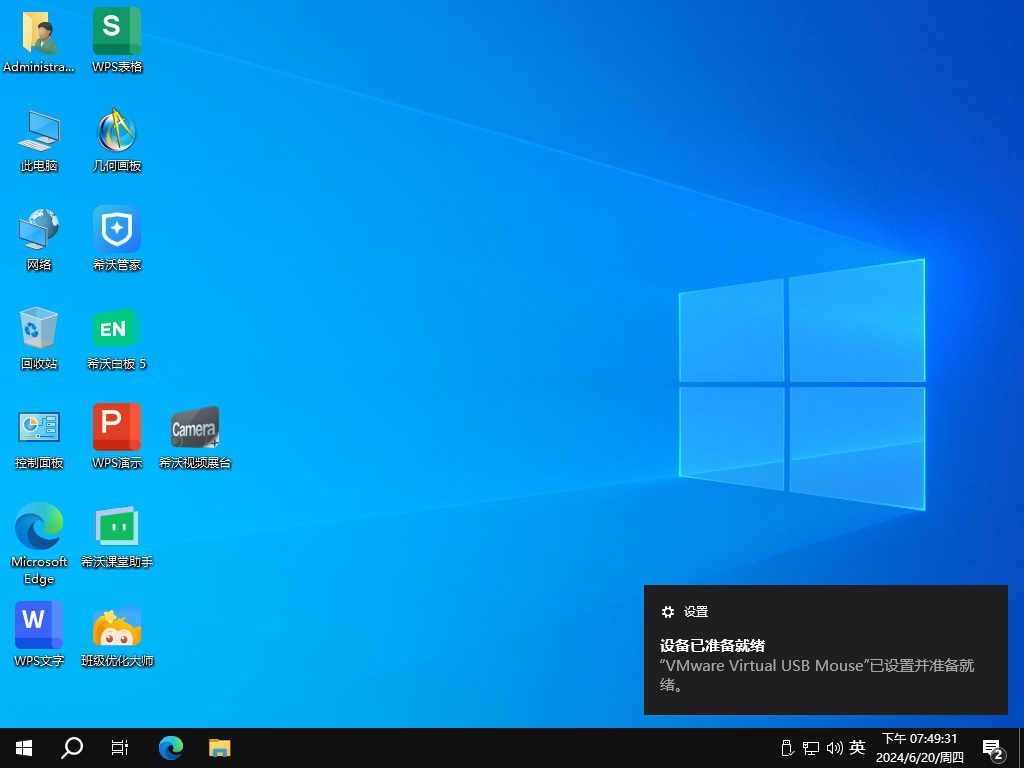
Task: Select the 此电脑 desktop icon
Action: 39,140
